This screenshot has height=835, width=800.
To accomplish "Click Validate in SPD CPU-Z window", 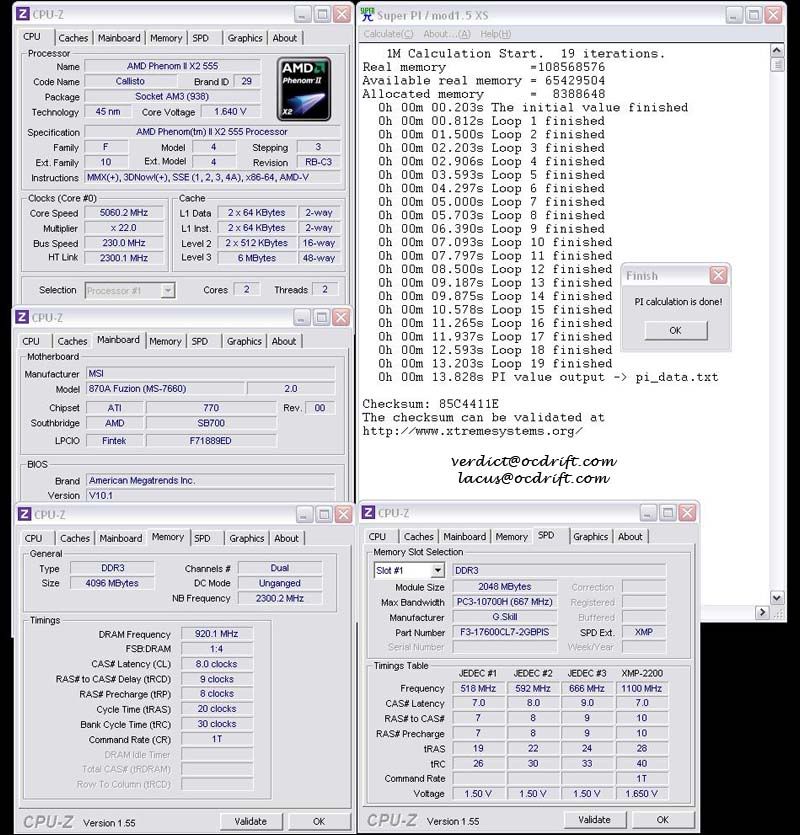I will click(594, 820).
